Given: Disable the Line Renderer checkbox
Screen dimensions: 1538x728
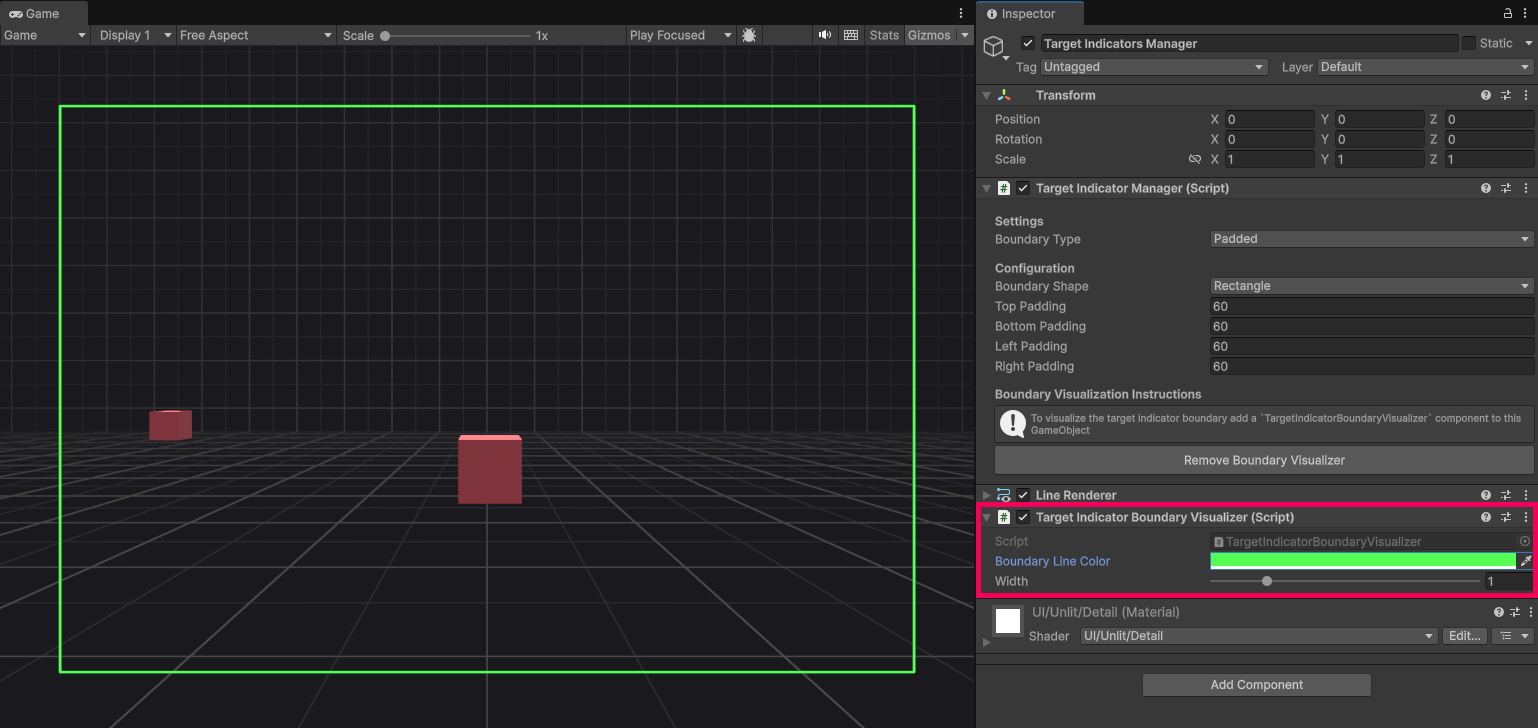Looking at the screenshot, I should tap(1023, 495).
